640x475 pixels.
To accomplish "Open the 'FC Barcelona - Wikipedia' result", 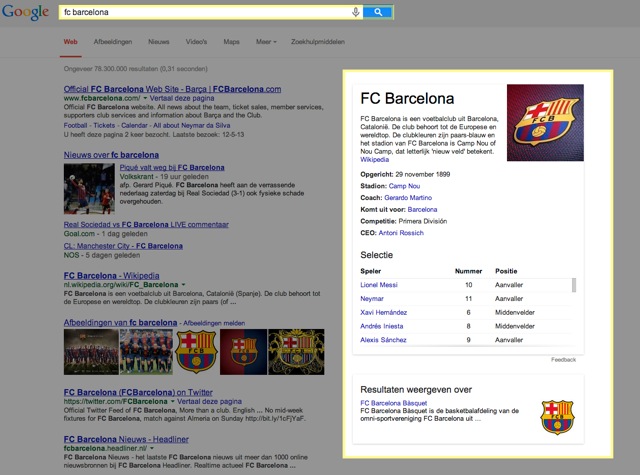I will (x=111, y=275).
